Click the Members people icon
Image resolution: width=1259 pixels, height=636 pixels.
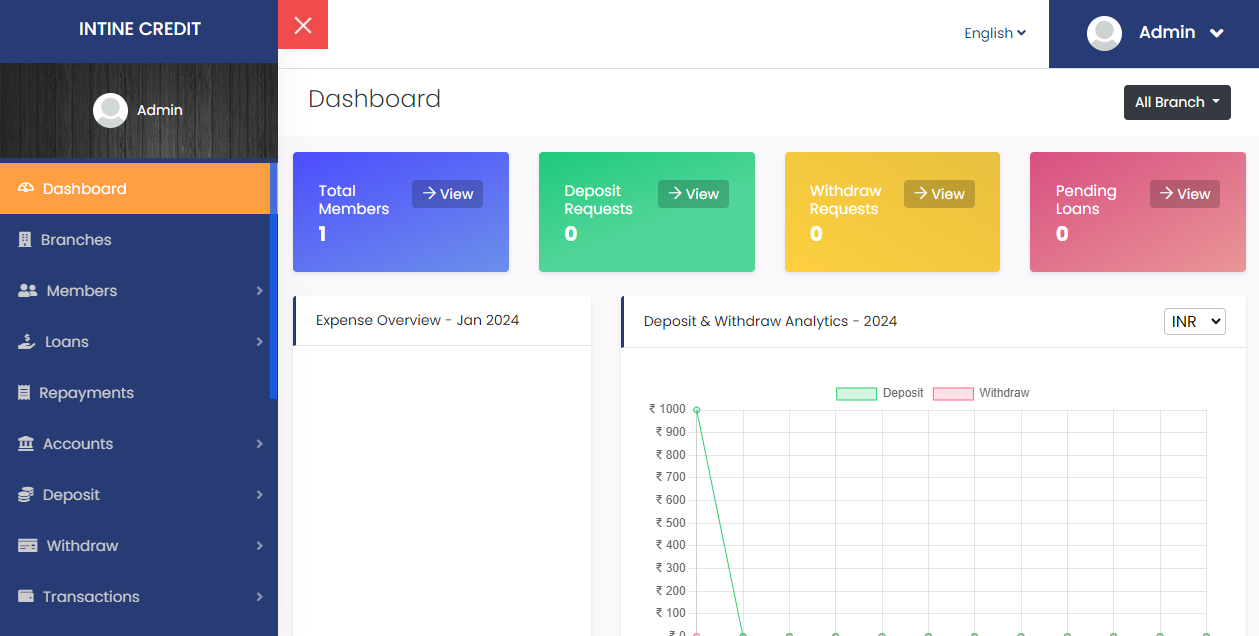coord(28,291)
